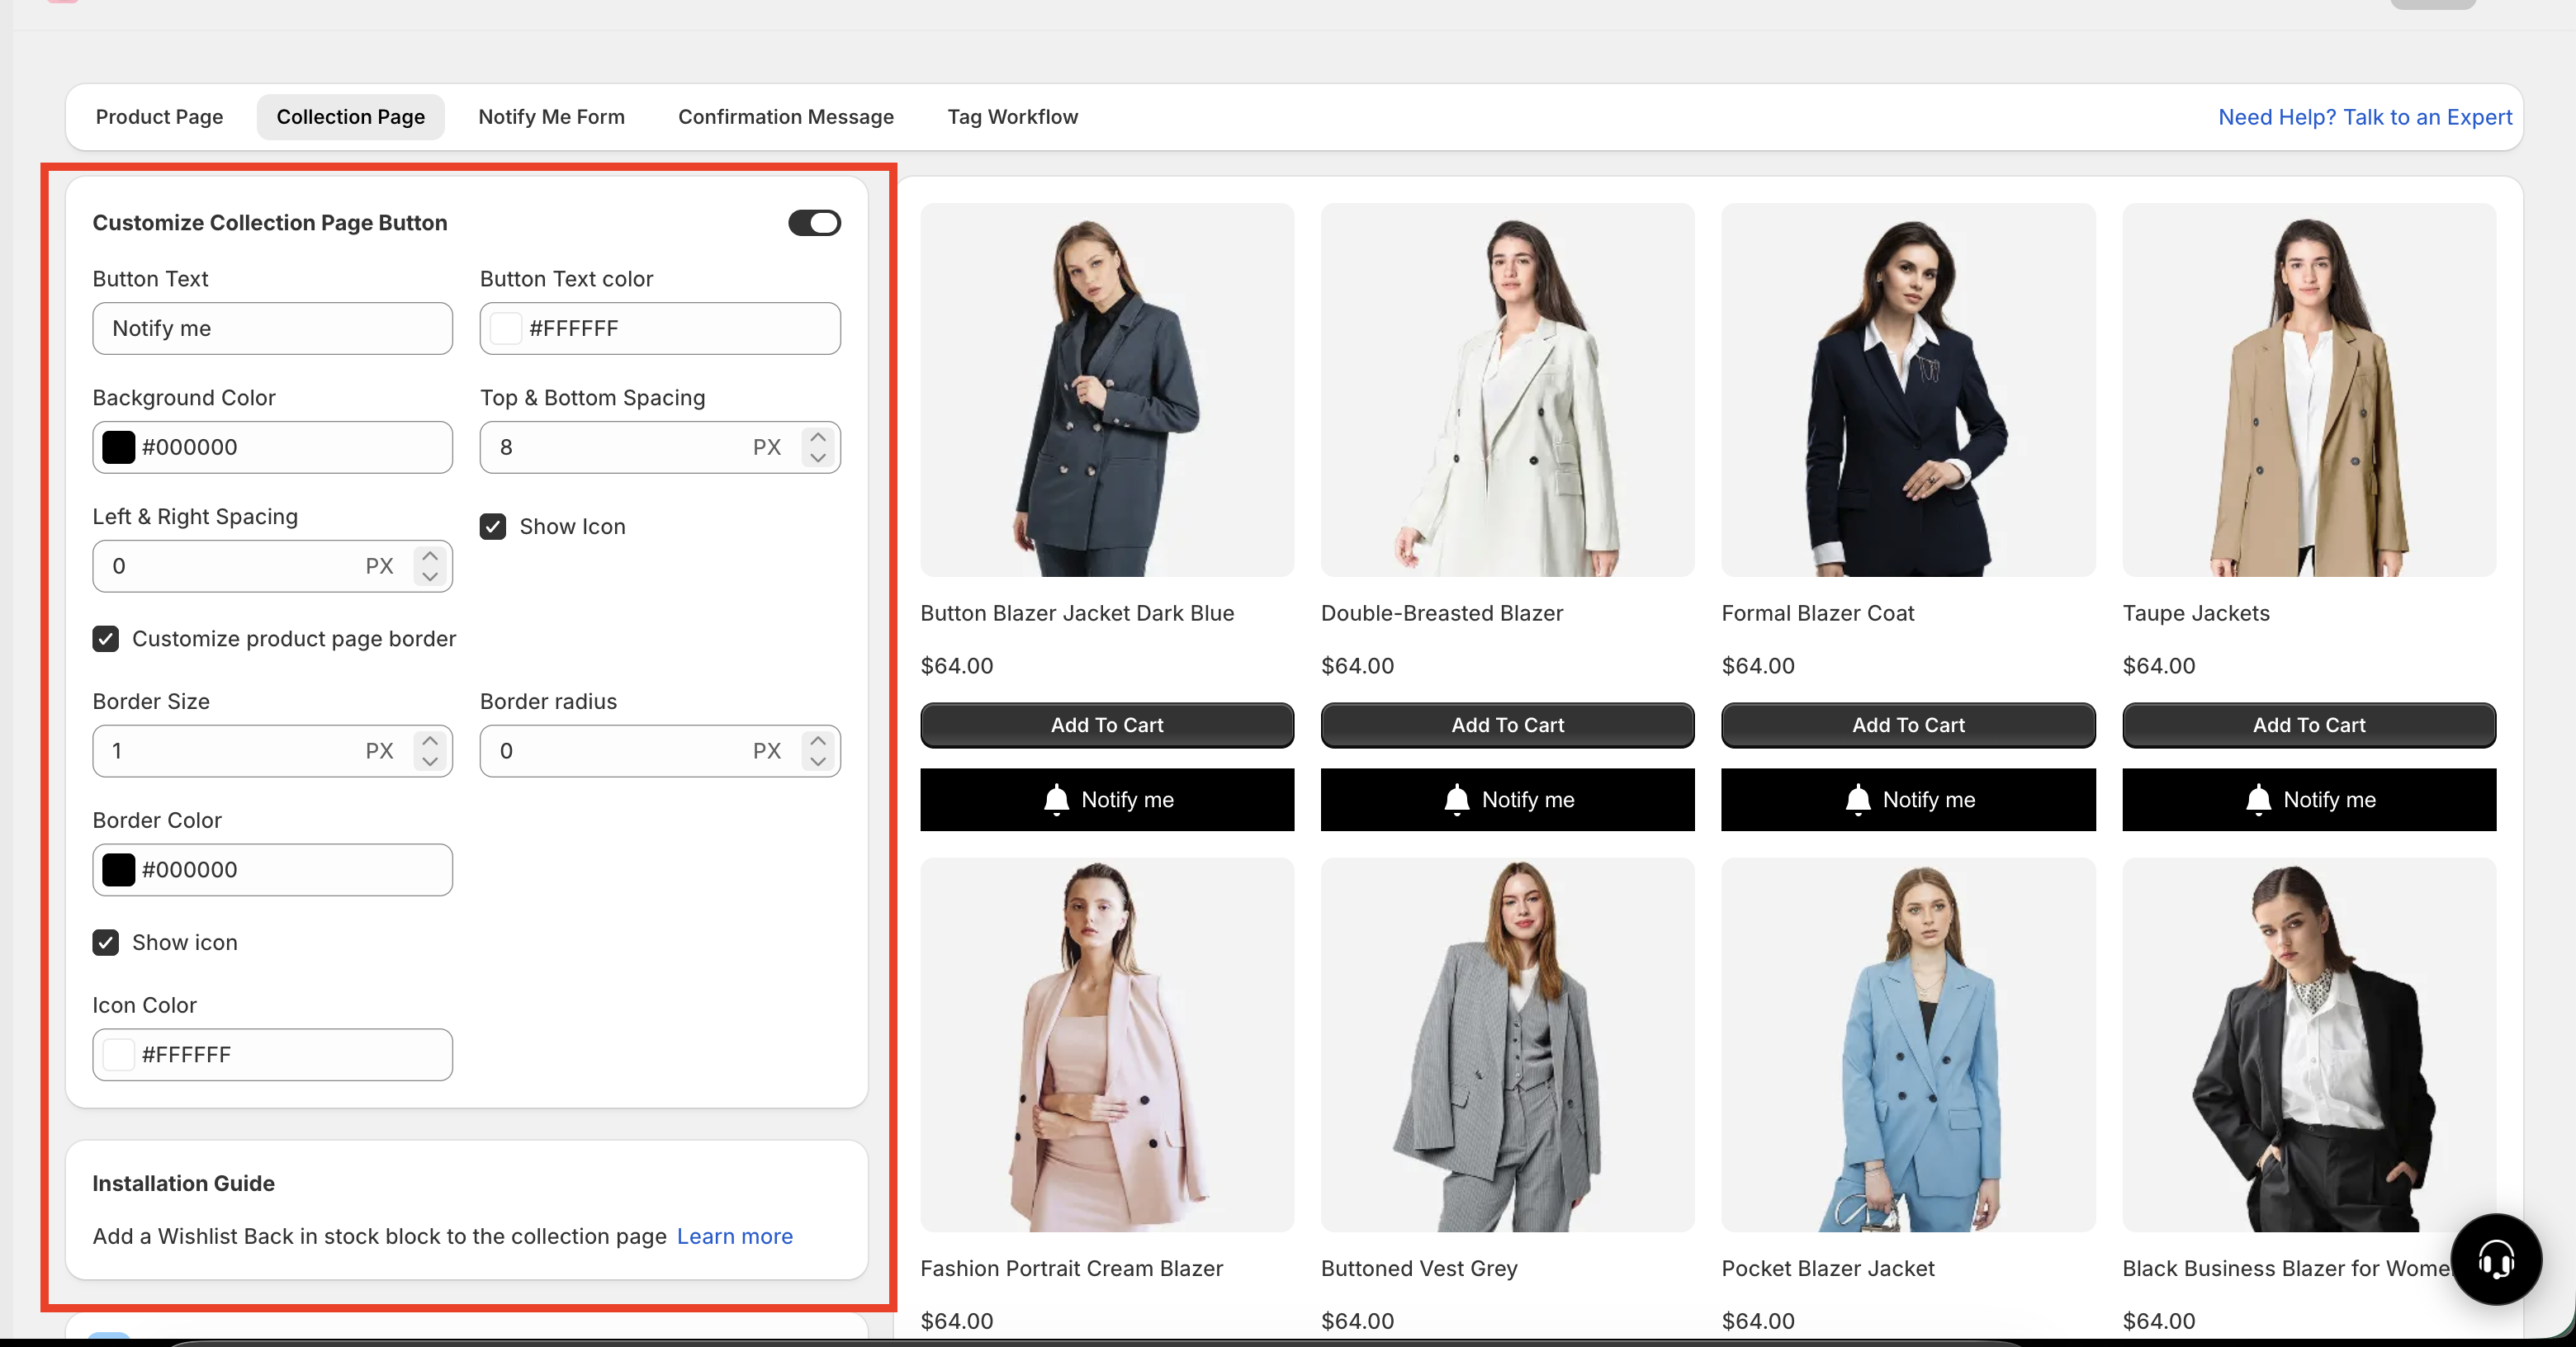Increase Left & Right Spacing value
Image resolution: width=2576 pixels, height=1347 pixels.
(x=430, y=555)
